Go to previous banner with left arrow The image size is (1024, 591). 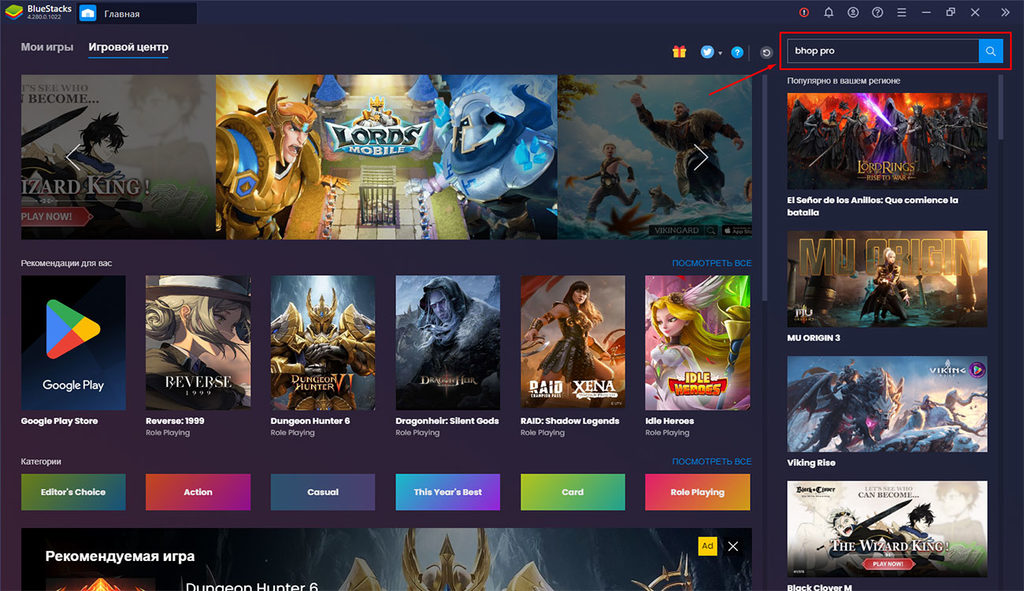[x=72, y=157]
